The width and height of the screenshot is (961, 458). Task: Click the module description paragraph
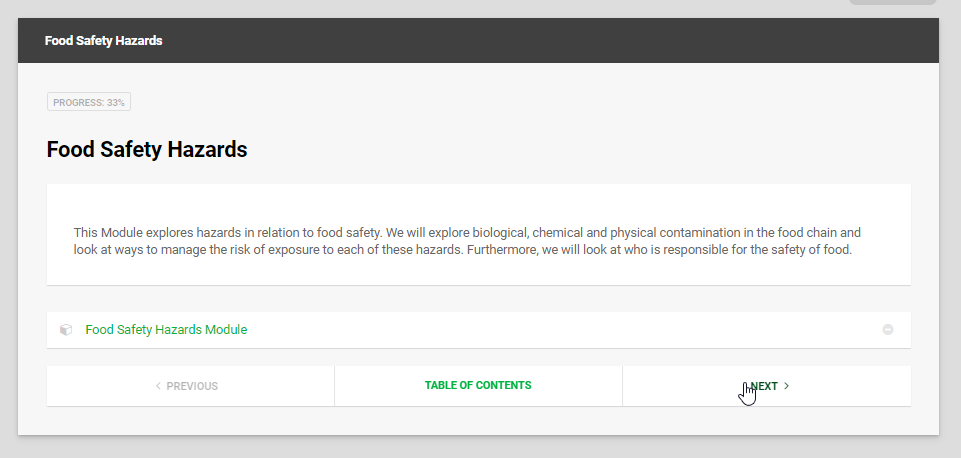click(466, 241)
